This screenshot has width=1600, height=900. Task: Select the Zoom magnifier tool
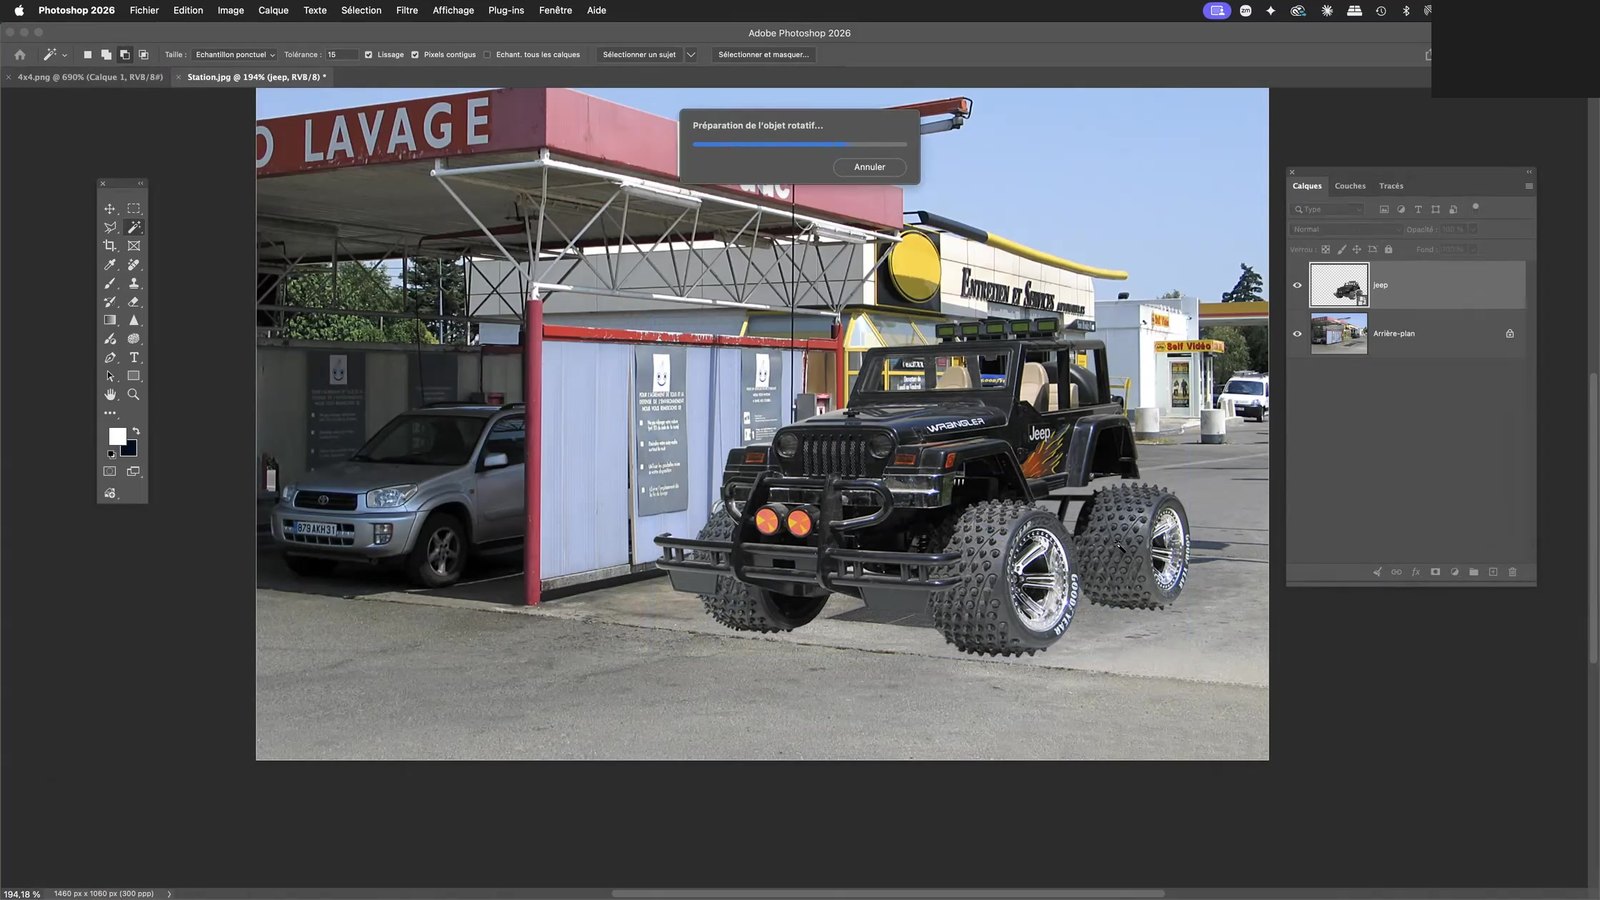pyautogui.click(x=134, y=394)
